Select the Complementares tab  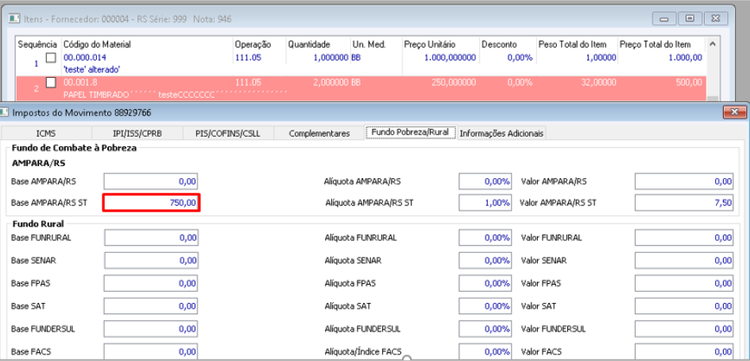tap(319, 133)
